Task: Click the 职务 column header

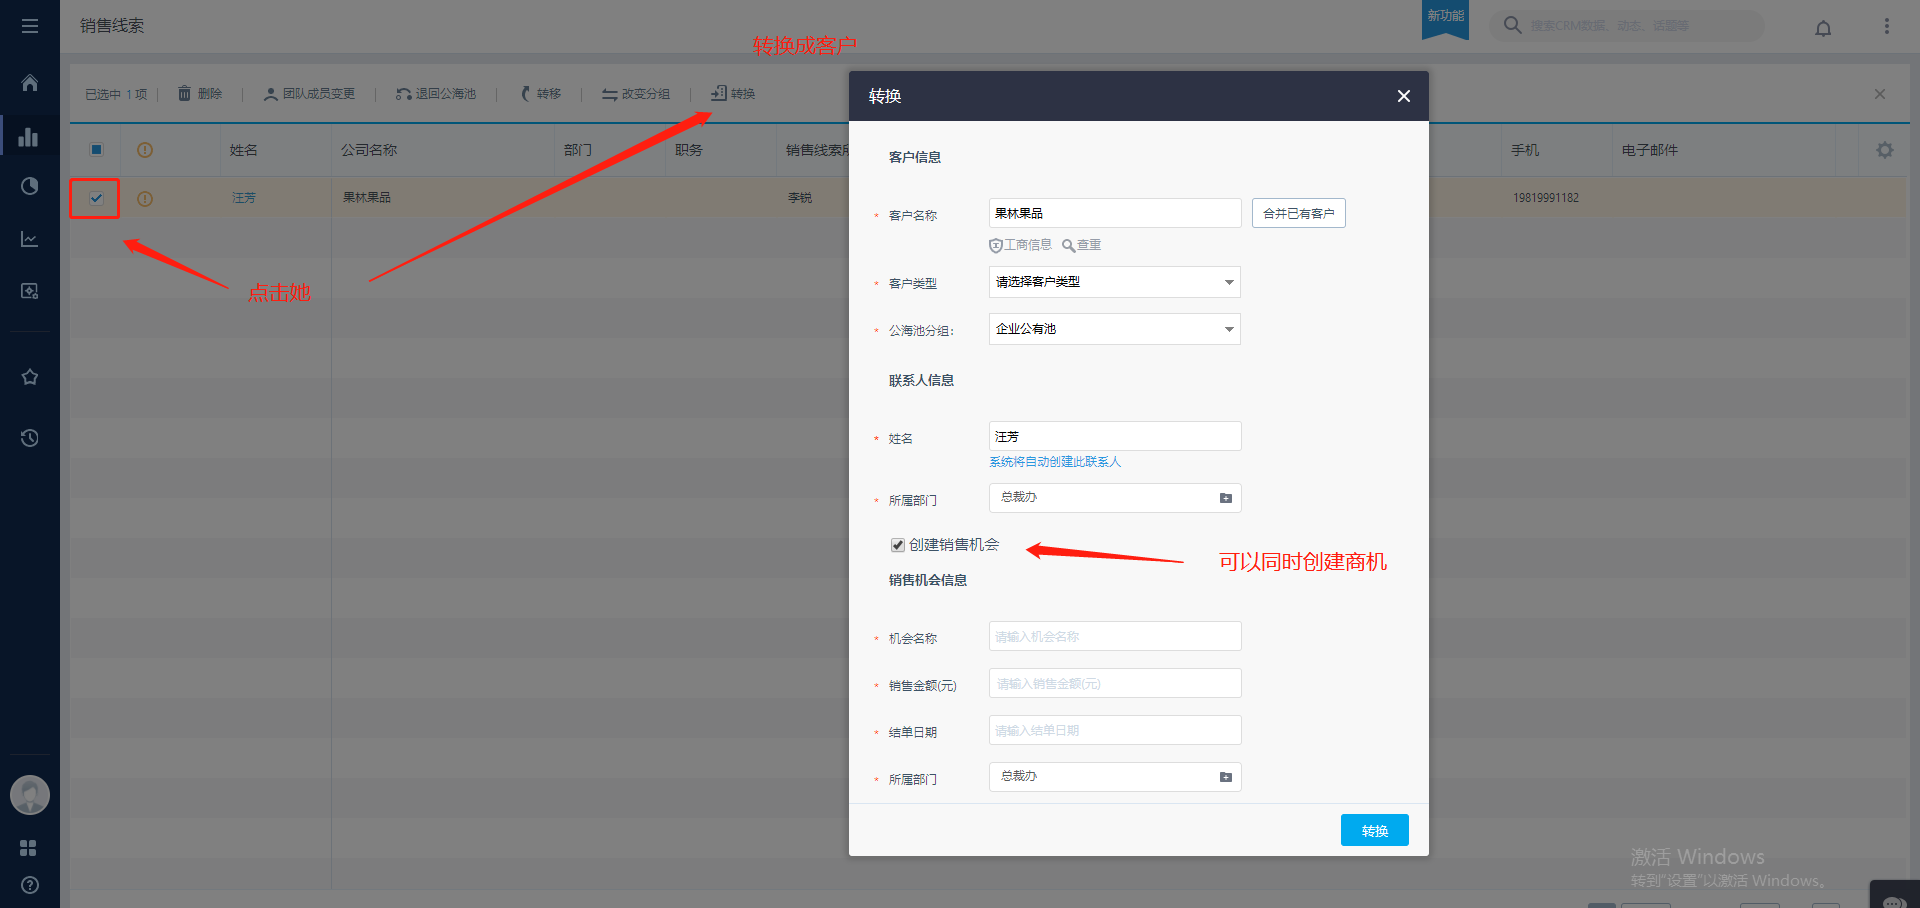Action: click(688, 150)
